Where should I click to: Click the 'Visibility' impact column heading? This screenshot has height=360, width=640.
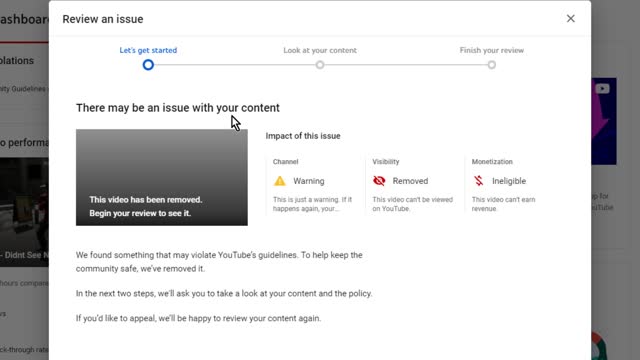[386, 162]
